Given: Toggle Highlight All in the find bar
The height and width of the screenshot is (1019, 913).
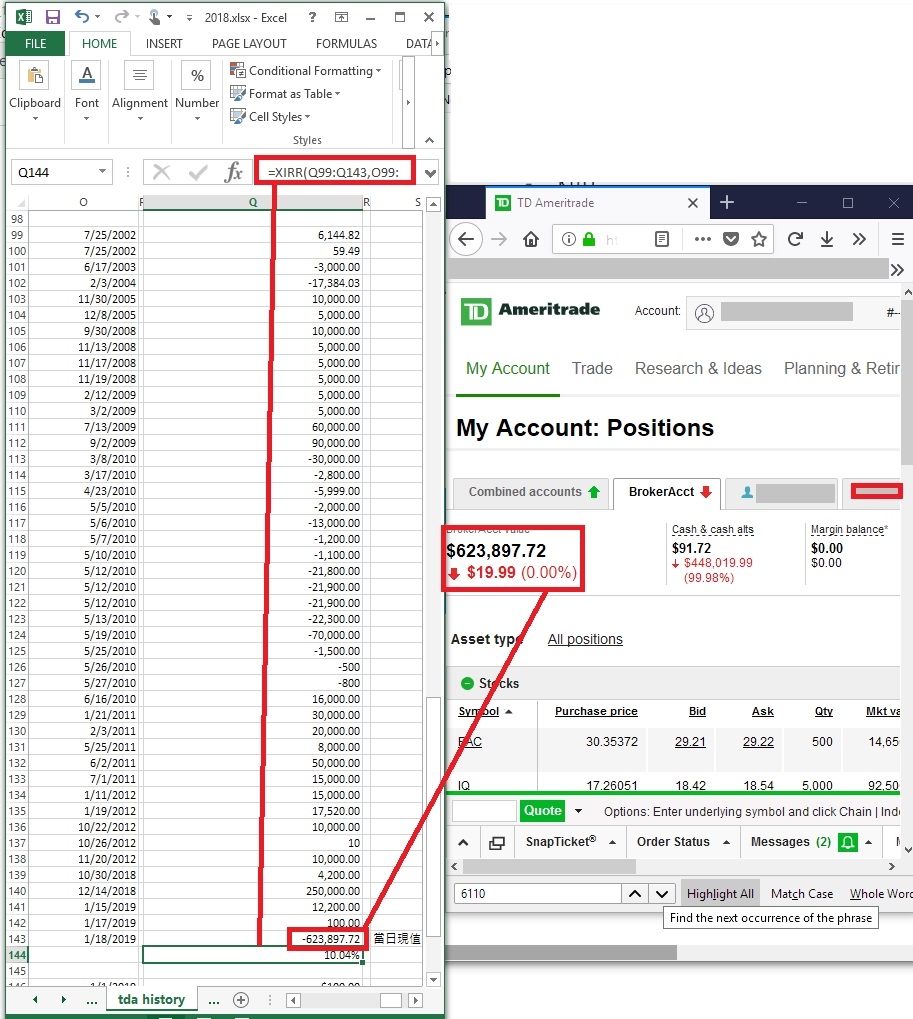Looking at the screenshot, I should click(720, 894).
